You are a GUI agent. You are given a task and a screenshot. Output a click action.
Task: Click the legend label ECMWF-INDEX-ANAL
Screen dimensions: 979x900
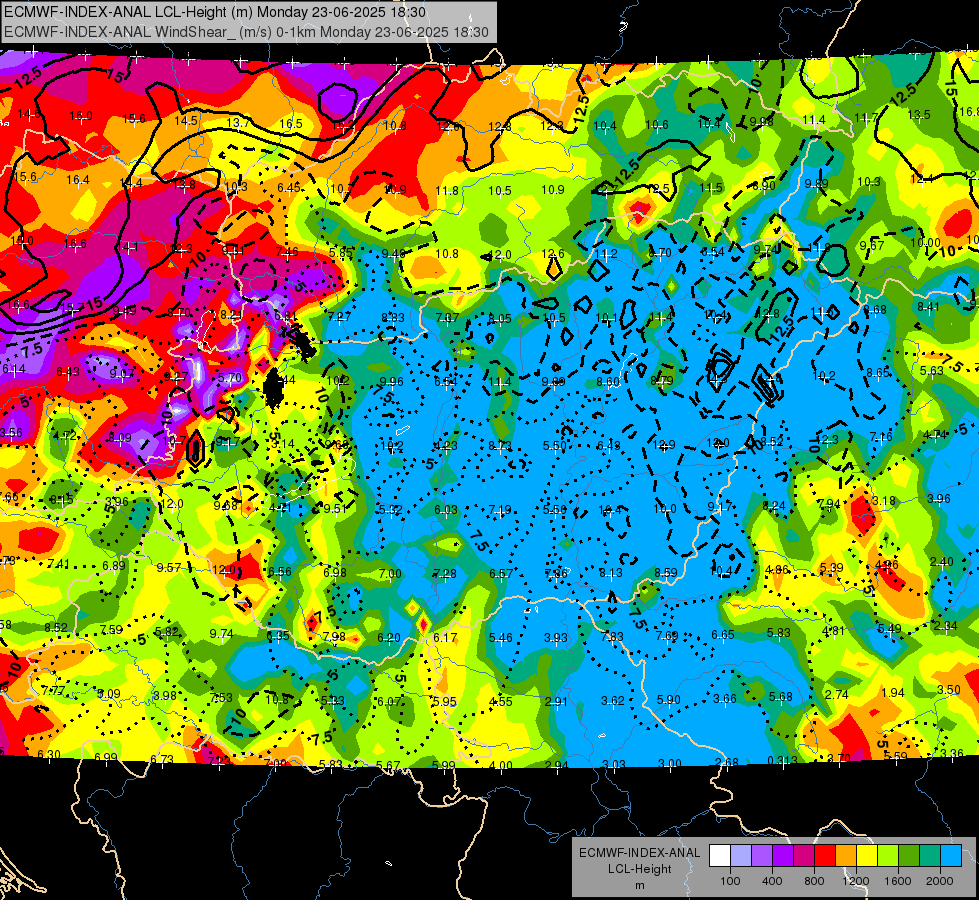tap(639, 853)
